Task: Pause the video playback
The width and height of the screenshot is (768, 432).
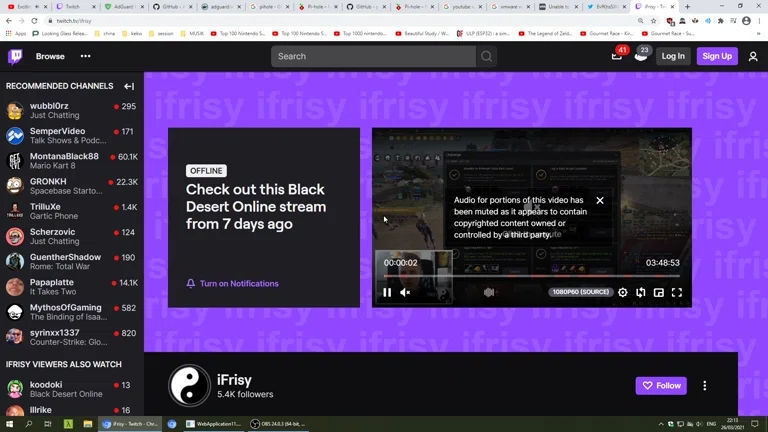Action: click(387, 293)
